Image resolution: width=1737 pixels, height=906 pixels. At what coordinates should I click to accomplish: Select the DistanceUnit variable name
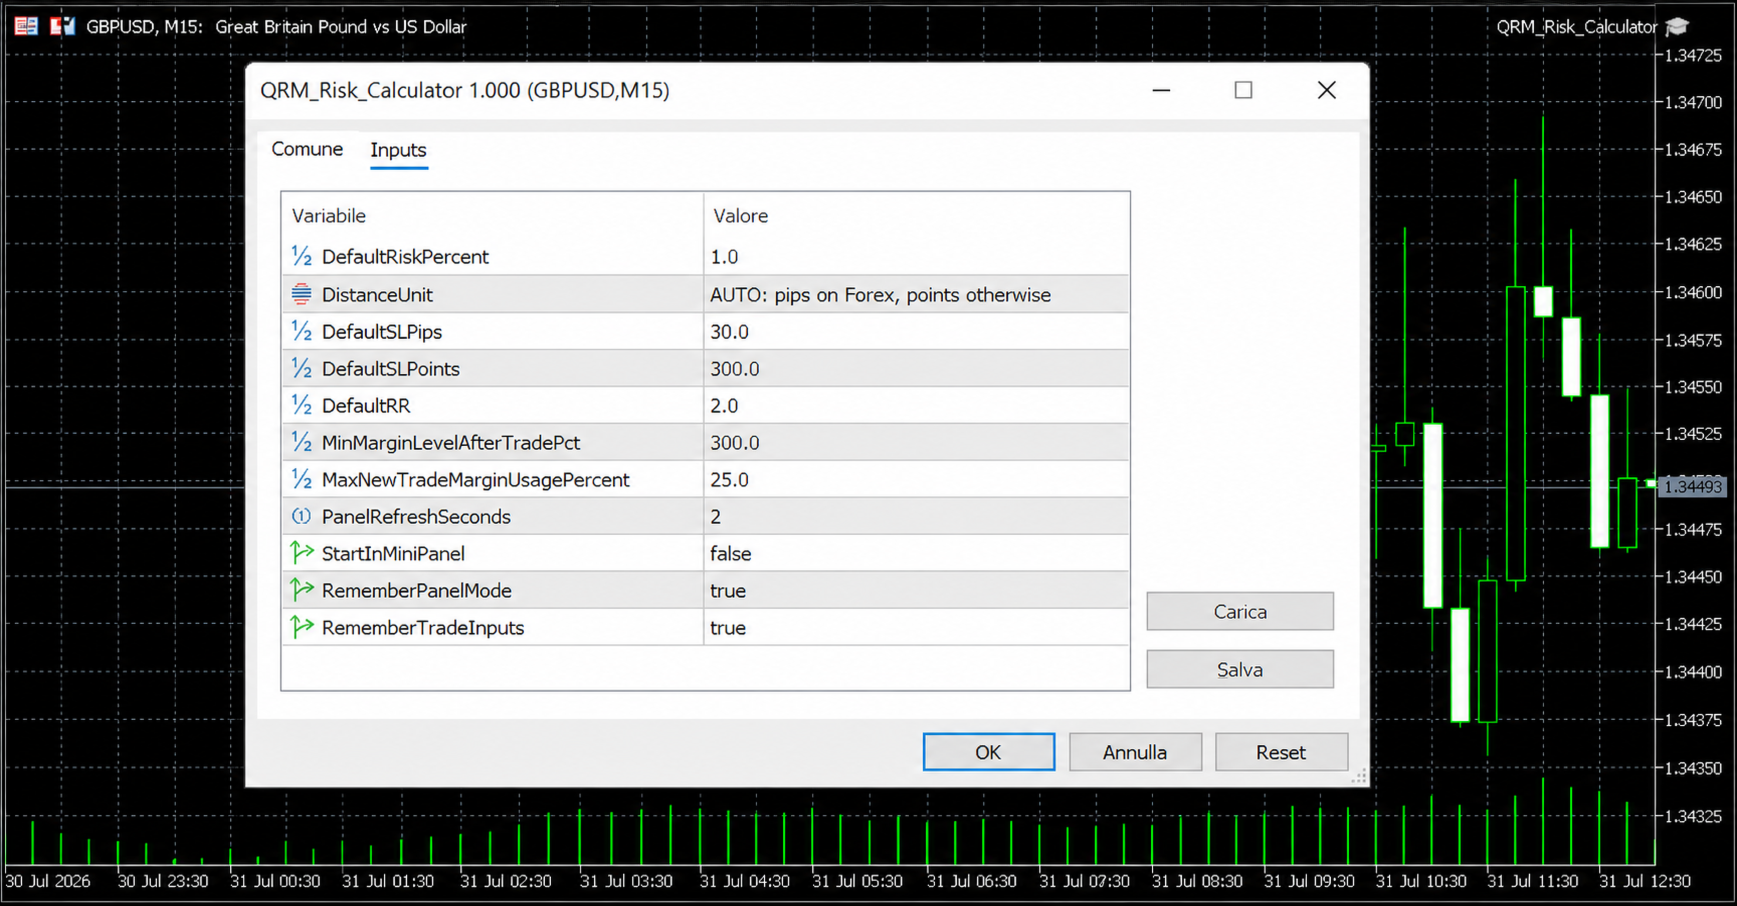pyautogui.click(x=377, y=295)
